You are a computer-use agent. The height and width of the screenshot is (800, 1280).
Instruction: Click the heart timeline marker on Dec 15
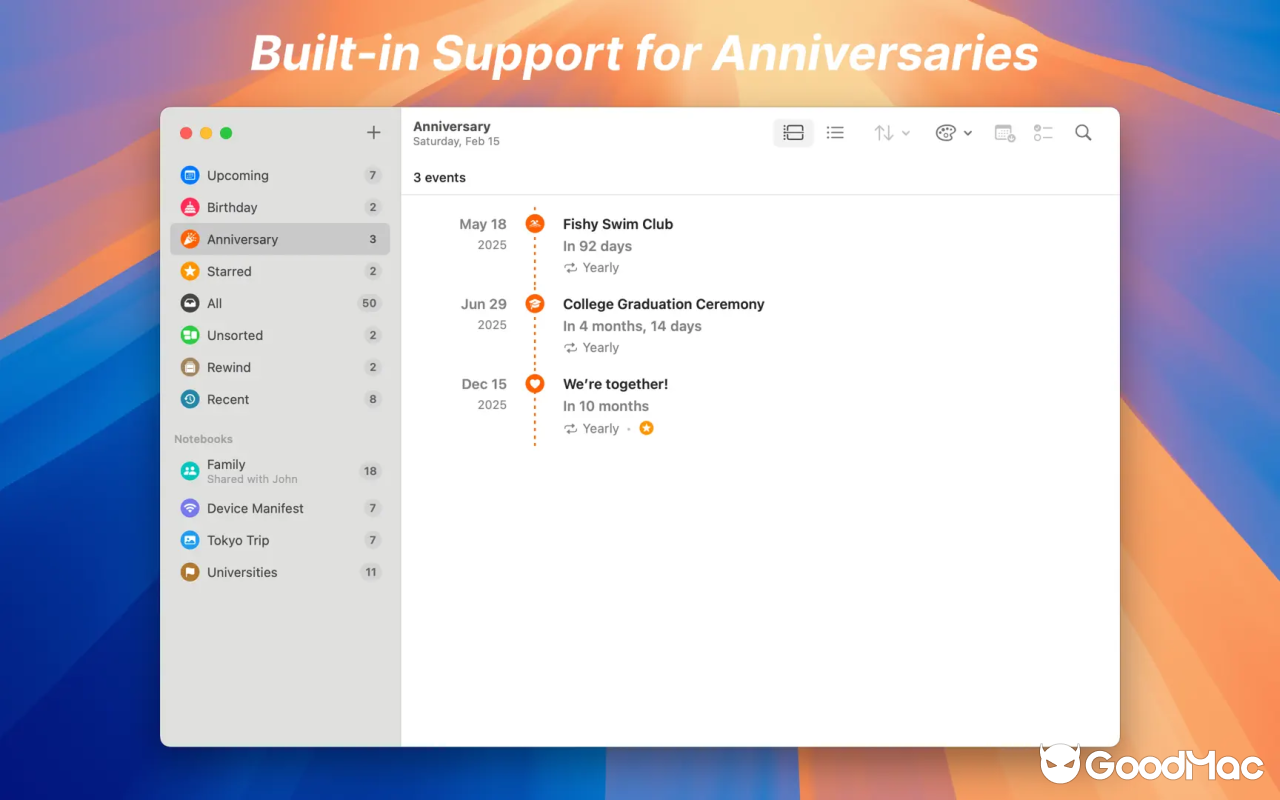point(534,384)
